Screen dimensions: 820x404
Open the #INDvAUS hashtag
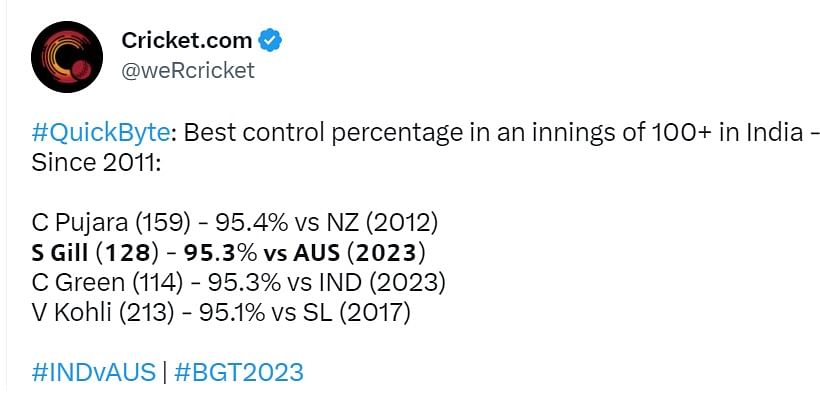pos(94,373)
